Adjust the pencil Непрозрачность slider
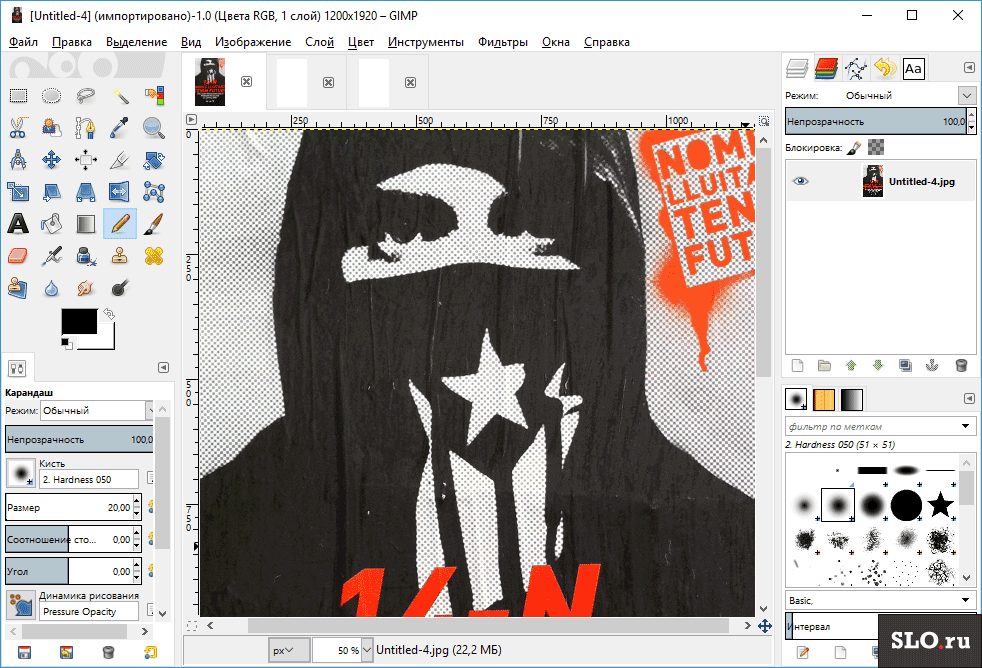Viewport: 982px width, 668px height. (80, 439)
